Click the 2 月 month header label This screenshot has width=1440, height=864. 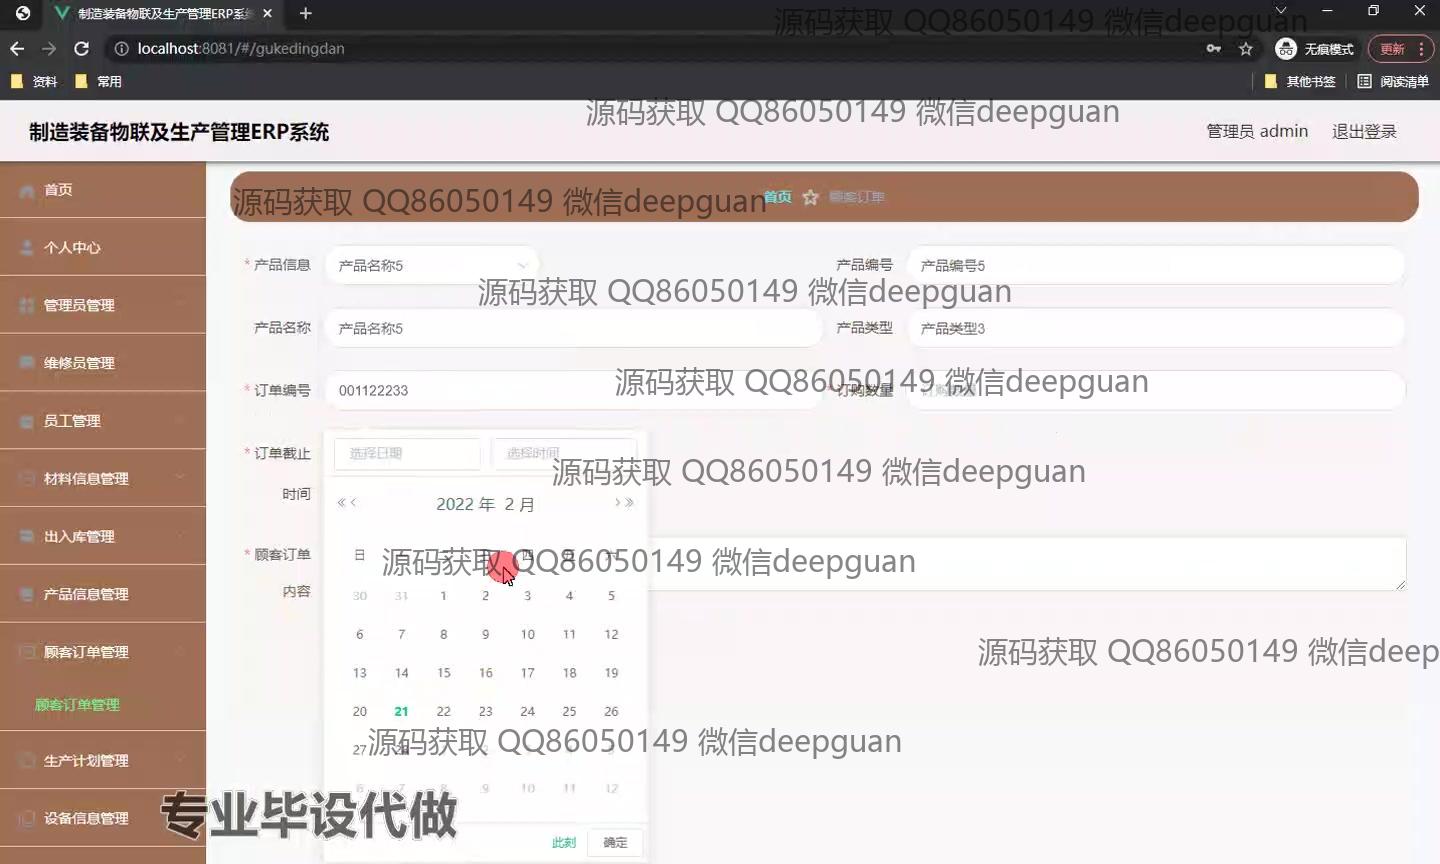pos(519,504)
